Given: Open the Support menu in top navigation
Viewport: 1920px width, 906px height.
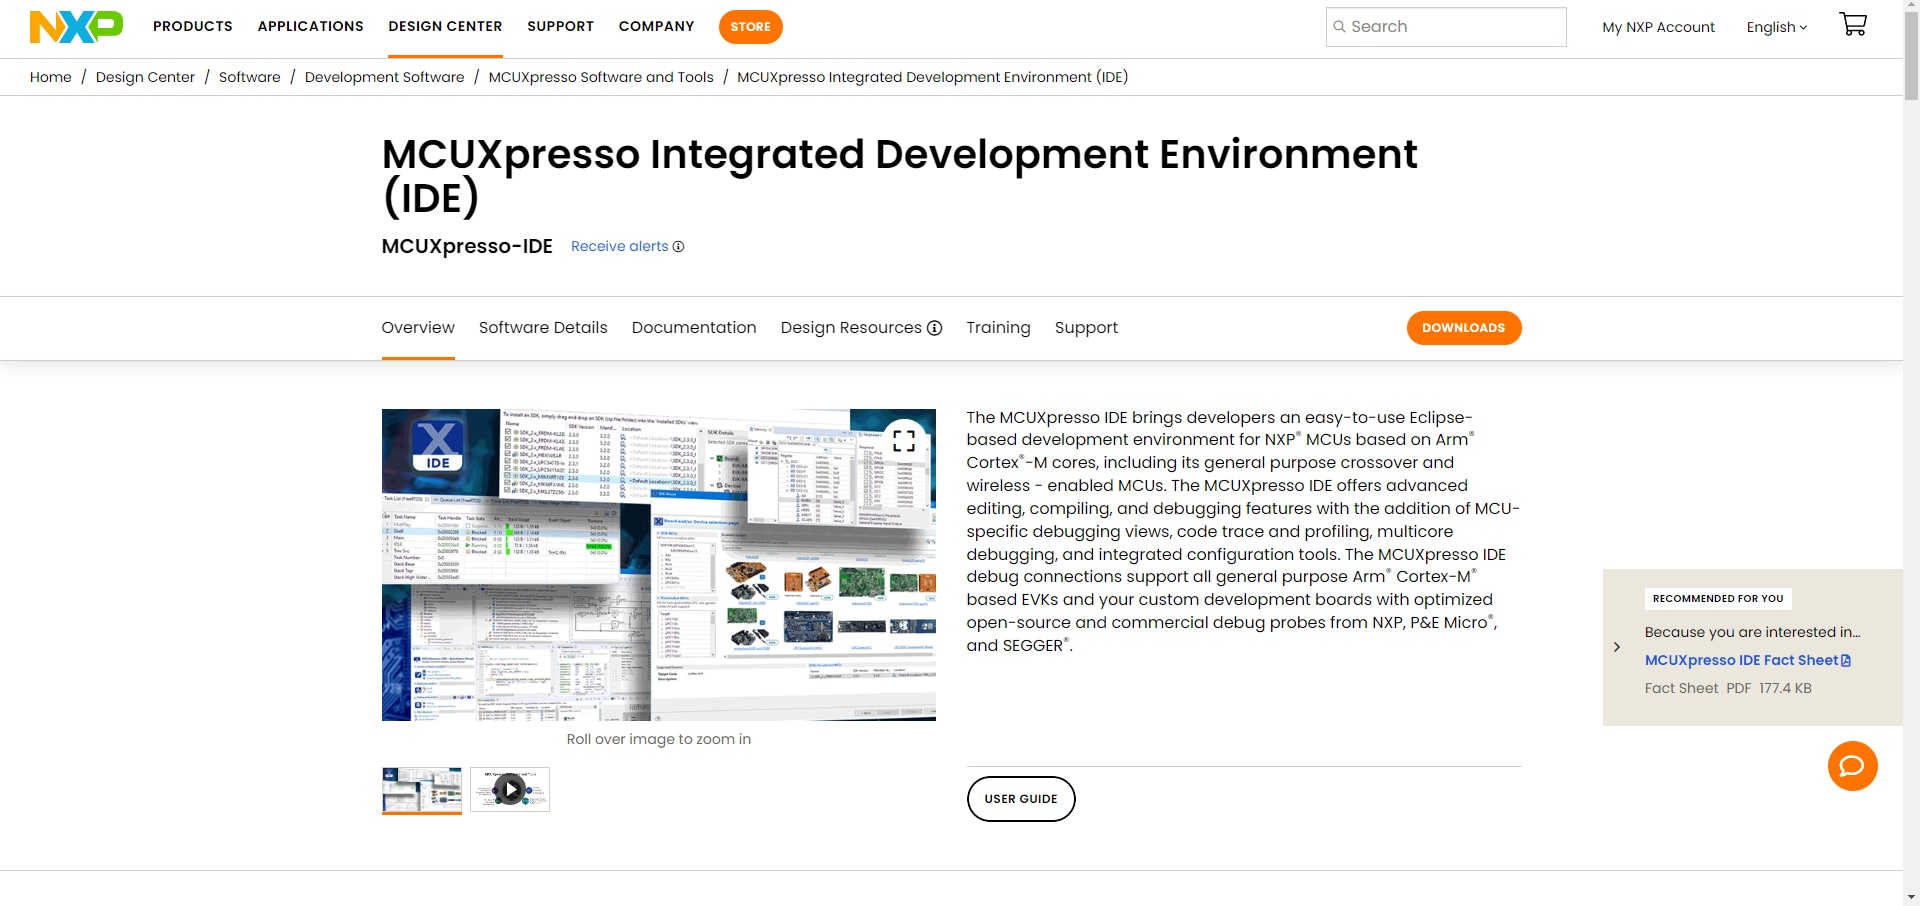Looking at the screenshot, I should (x=561, y=26).
